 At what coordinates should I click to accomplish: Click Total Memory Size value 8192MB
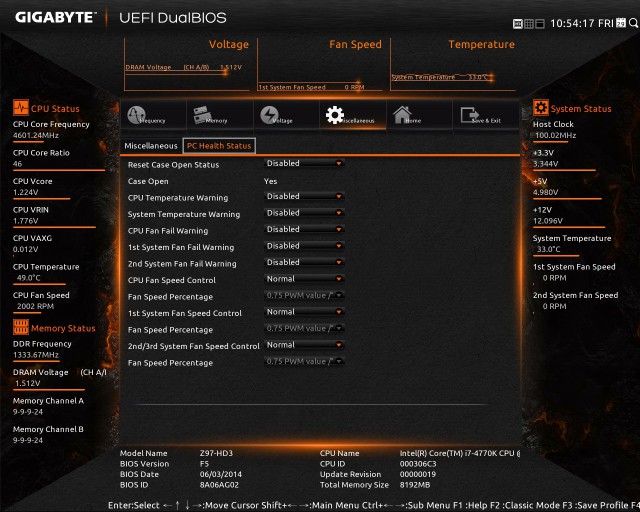pyautogui.click(x=415, y=485)
